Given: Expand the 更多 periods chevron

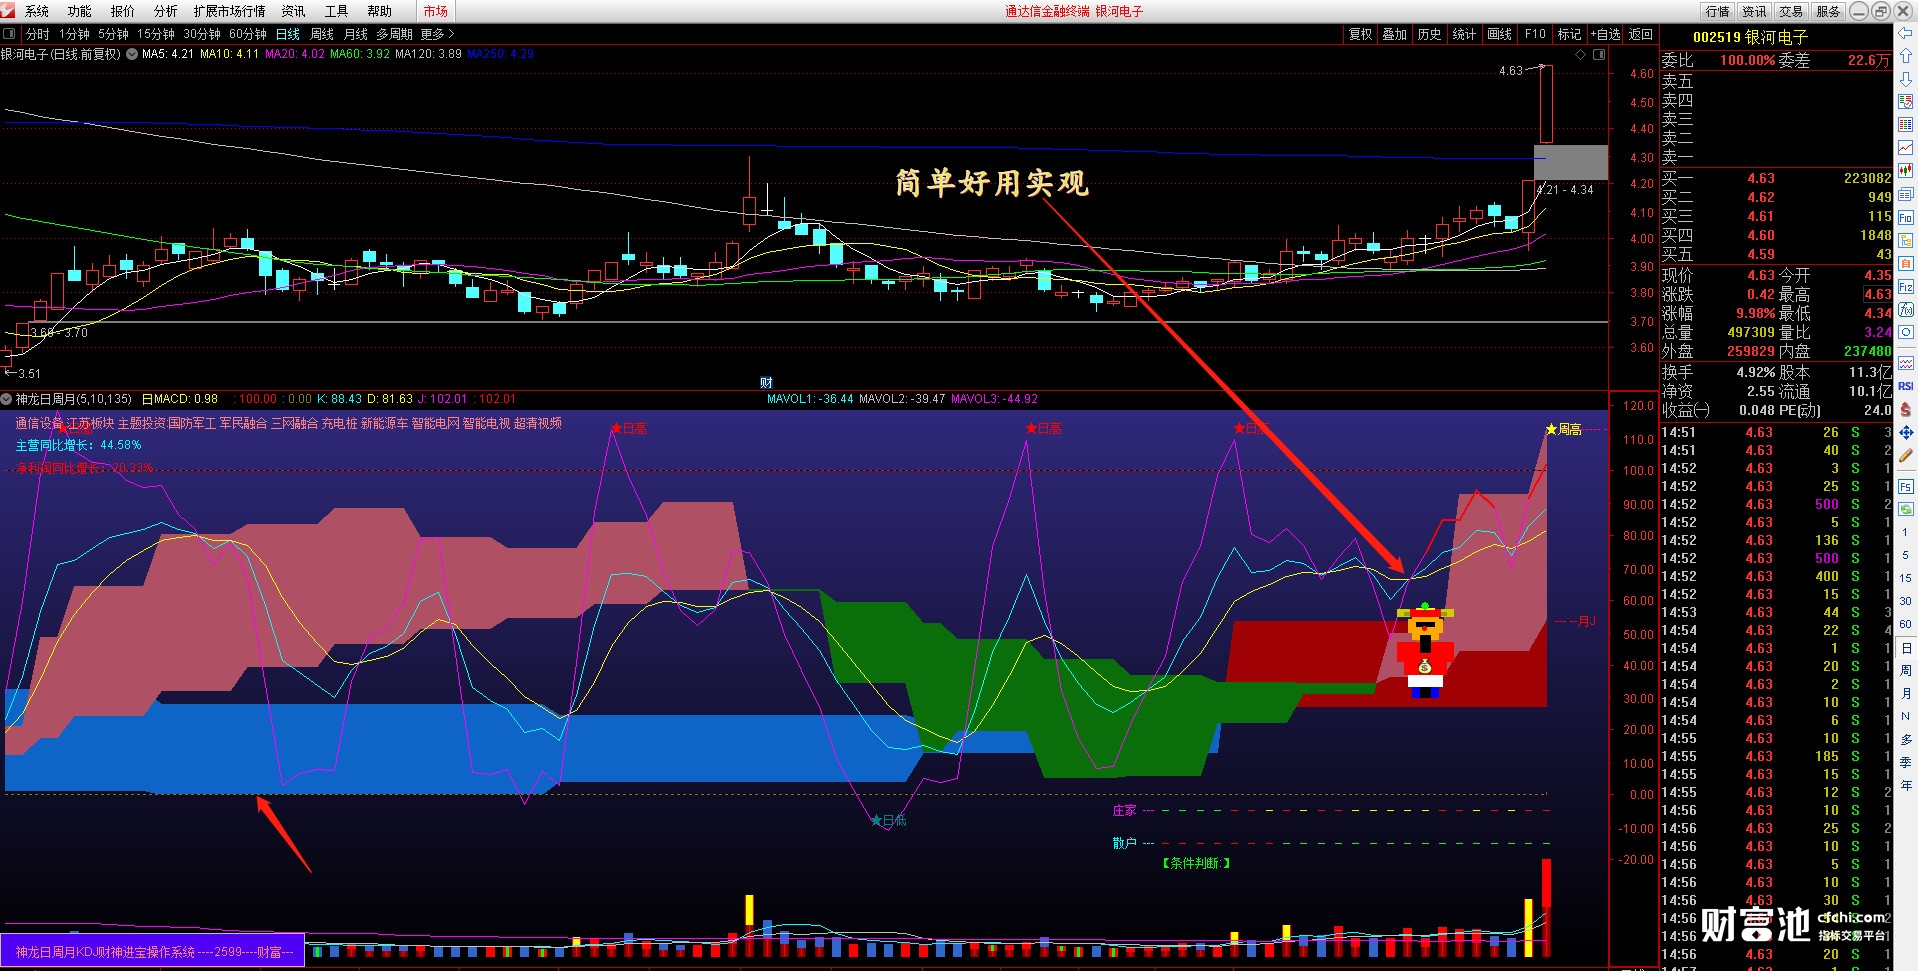Looking at the screenshot, I should (x=450, y=34).
